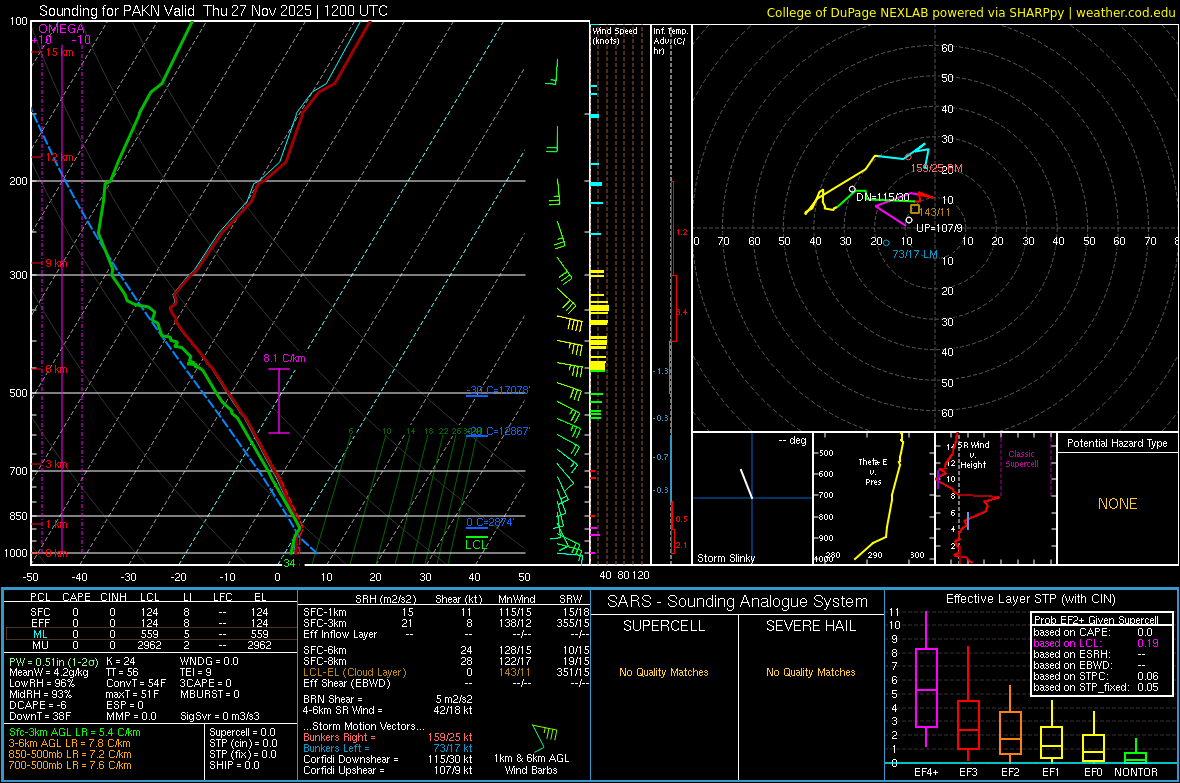This screenshot has width=1180, height=783.
Task: Click '700-500mb LR = 7.6 C/km'
Action: 70,765
